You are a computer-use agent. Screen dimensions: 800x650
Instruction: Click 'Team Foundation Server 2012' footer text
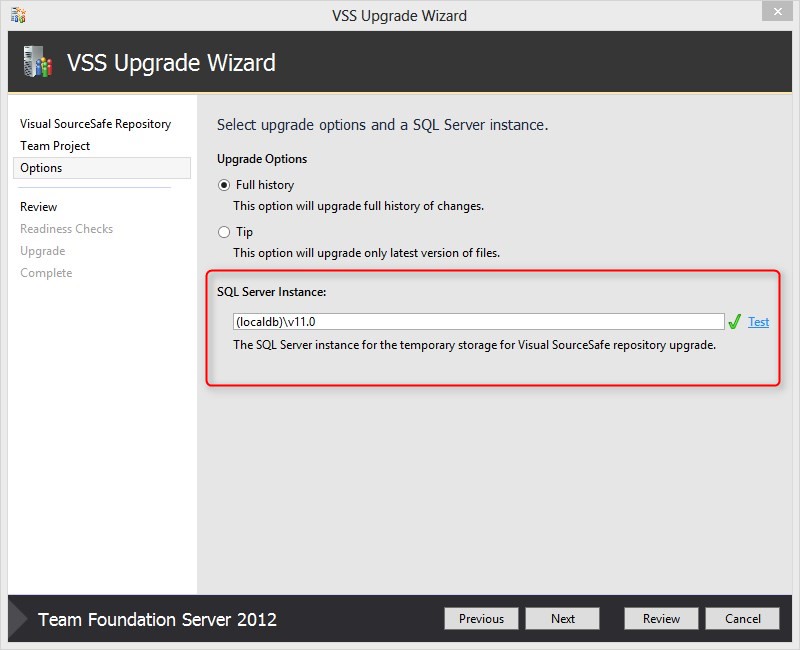157,619
